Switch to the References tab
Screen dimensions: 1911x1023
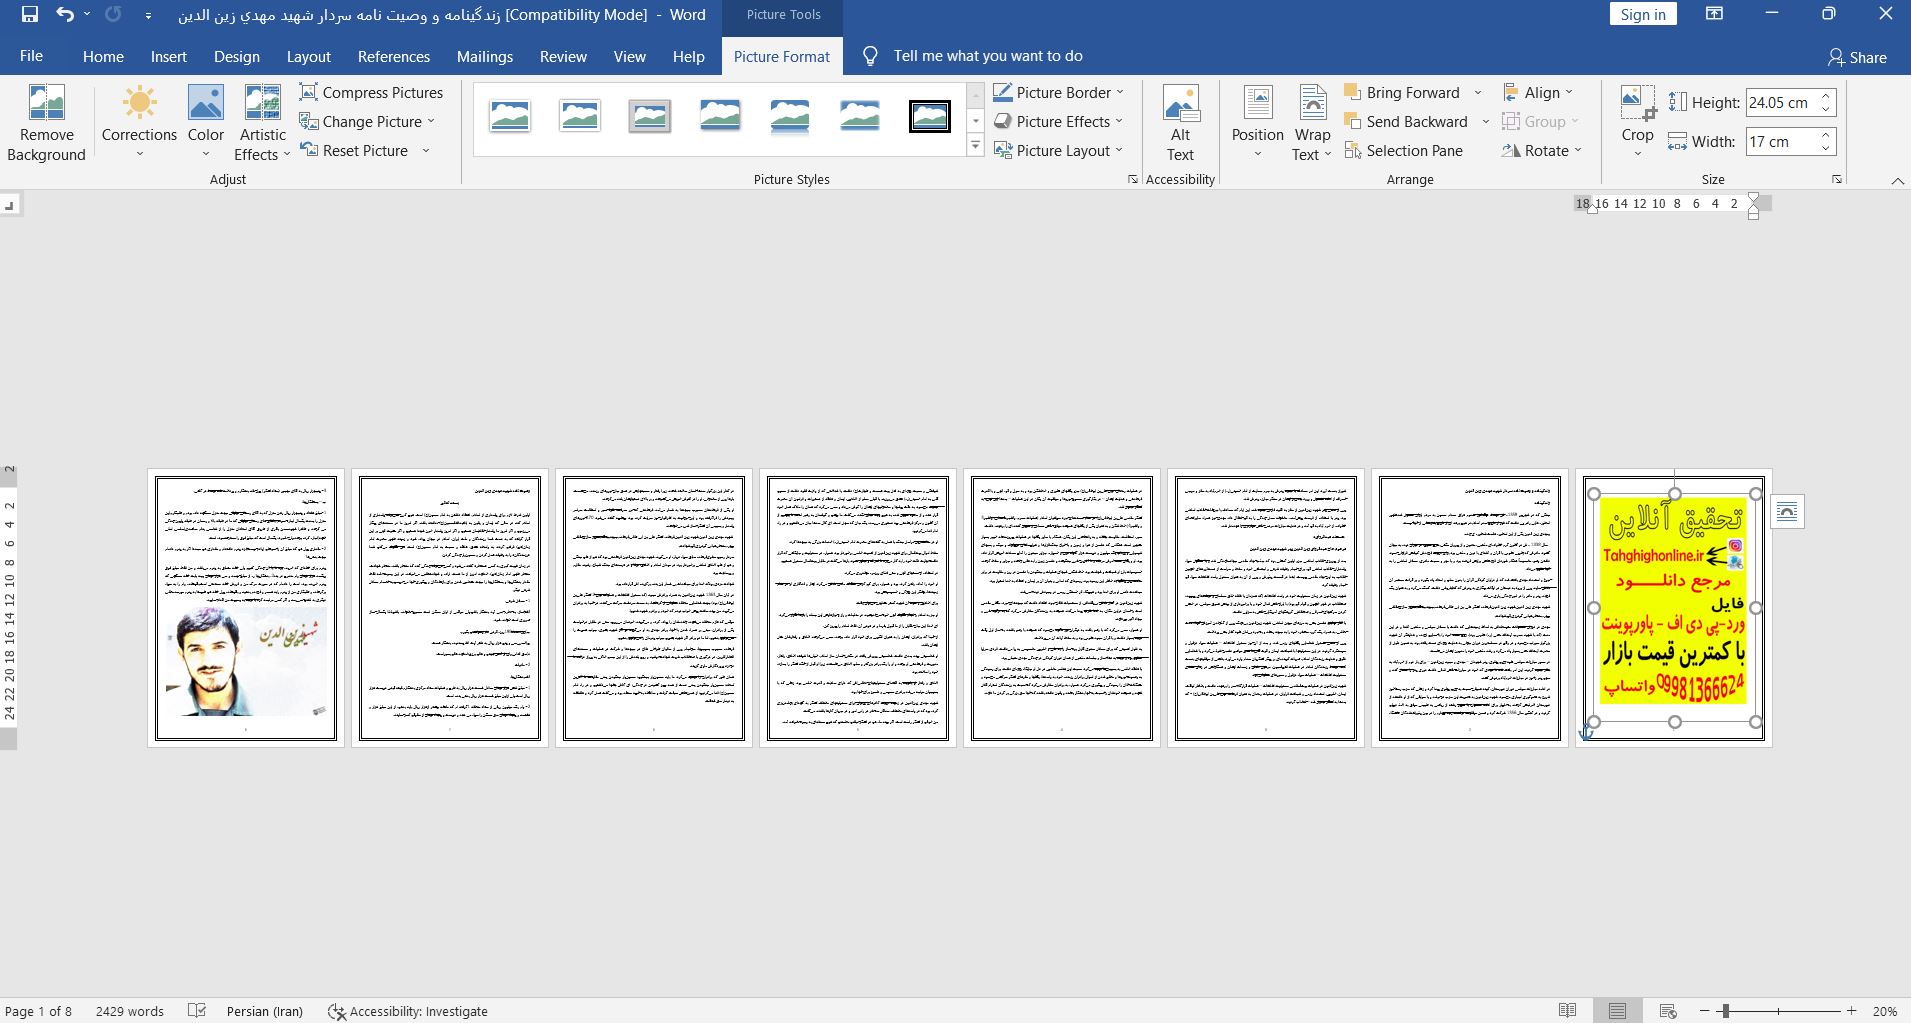[394, 56]
